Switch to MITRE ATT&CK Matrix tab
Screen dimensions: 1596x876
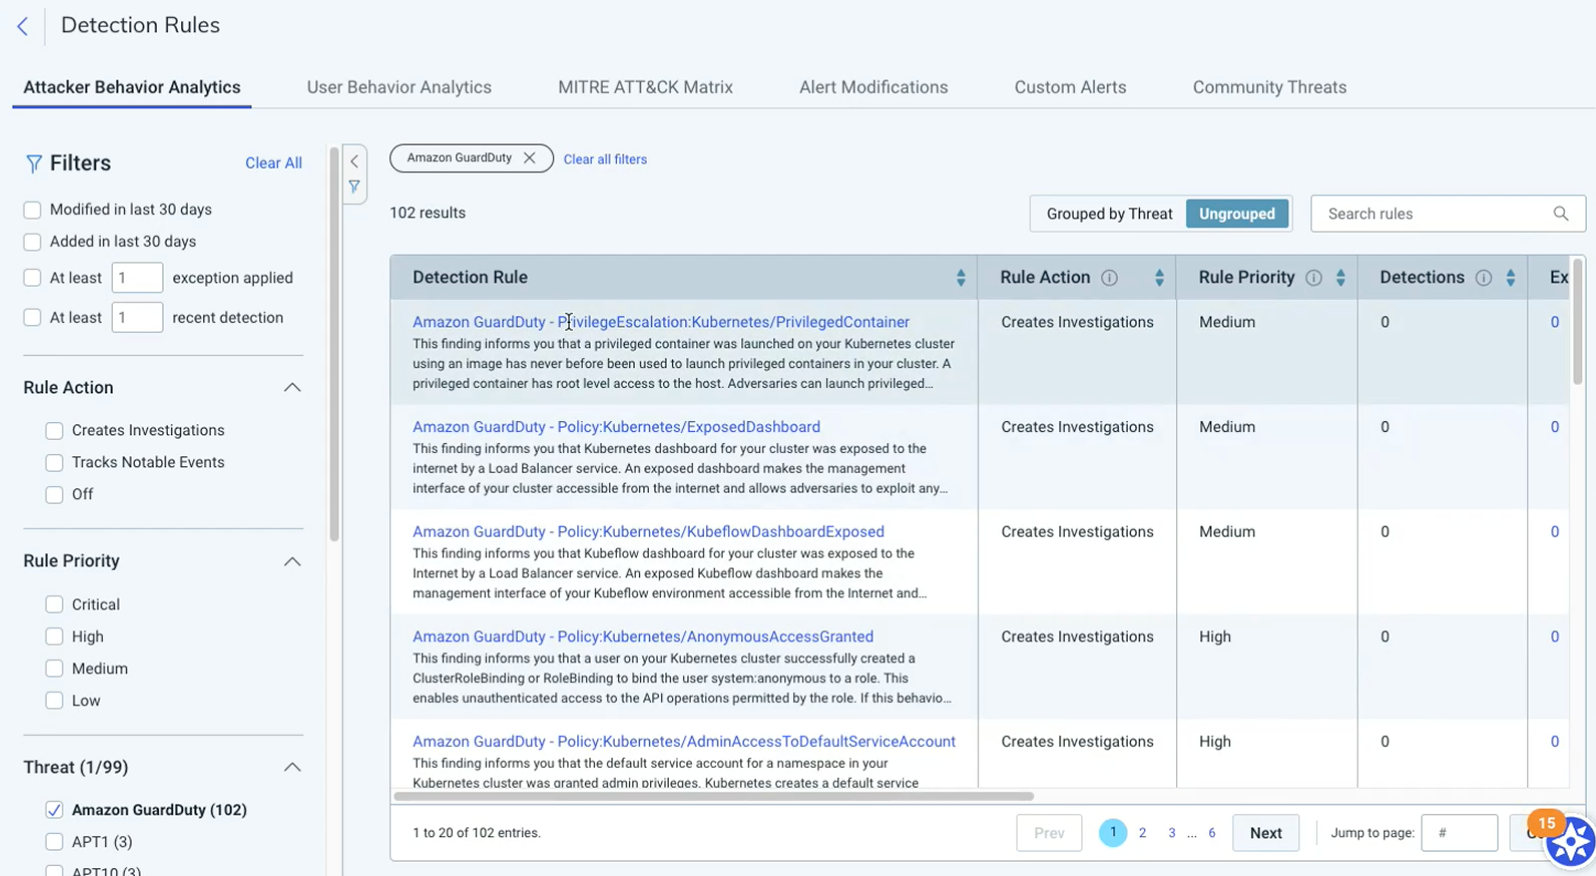coord(645,88)
